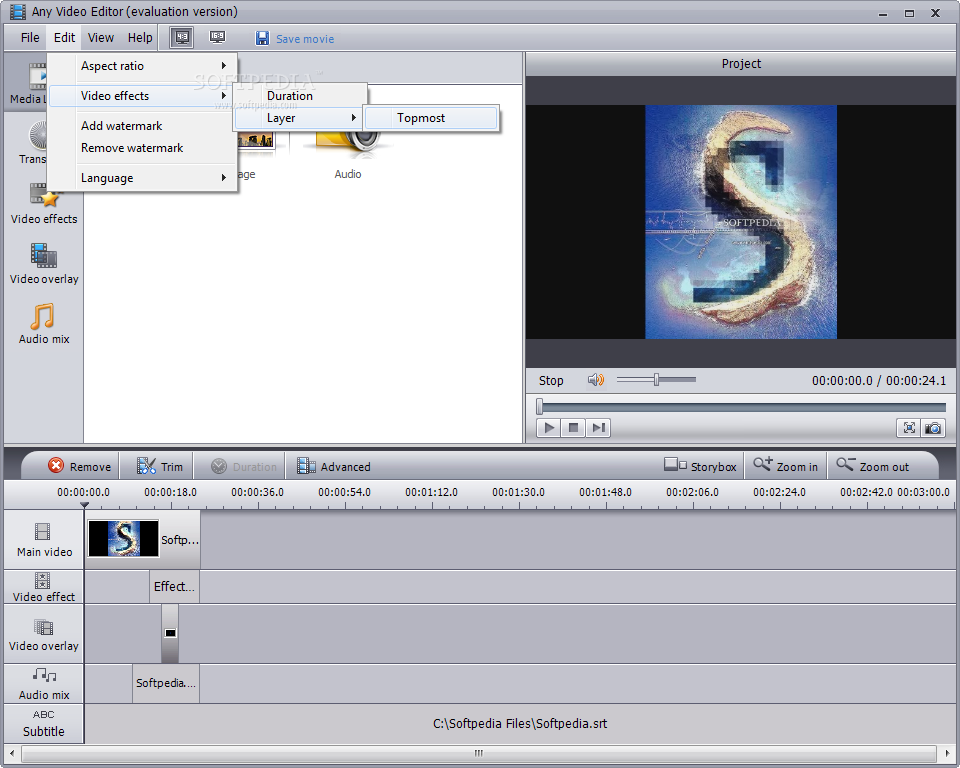This screenshot has width=960, height=768.
Task: Expand the Layer submenu
Action: coord(300,118)
